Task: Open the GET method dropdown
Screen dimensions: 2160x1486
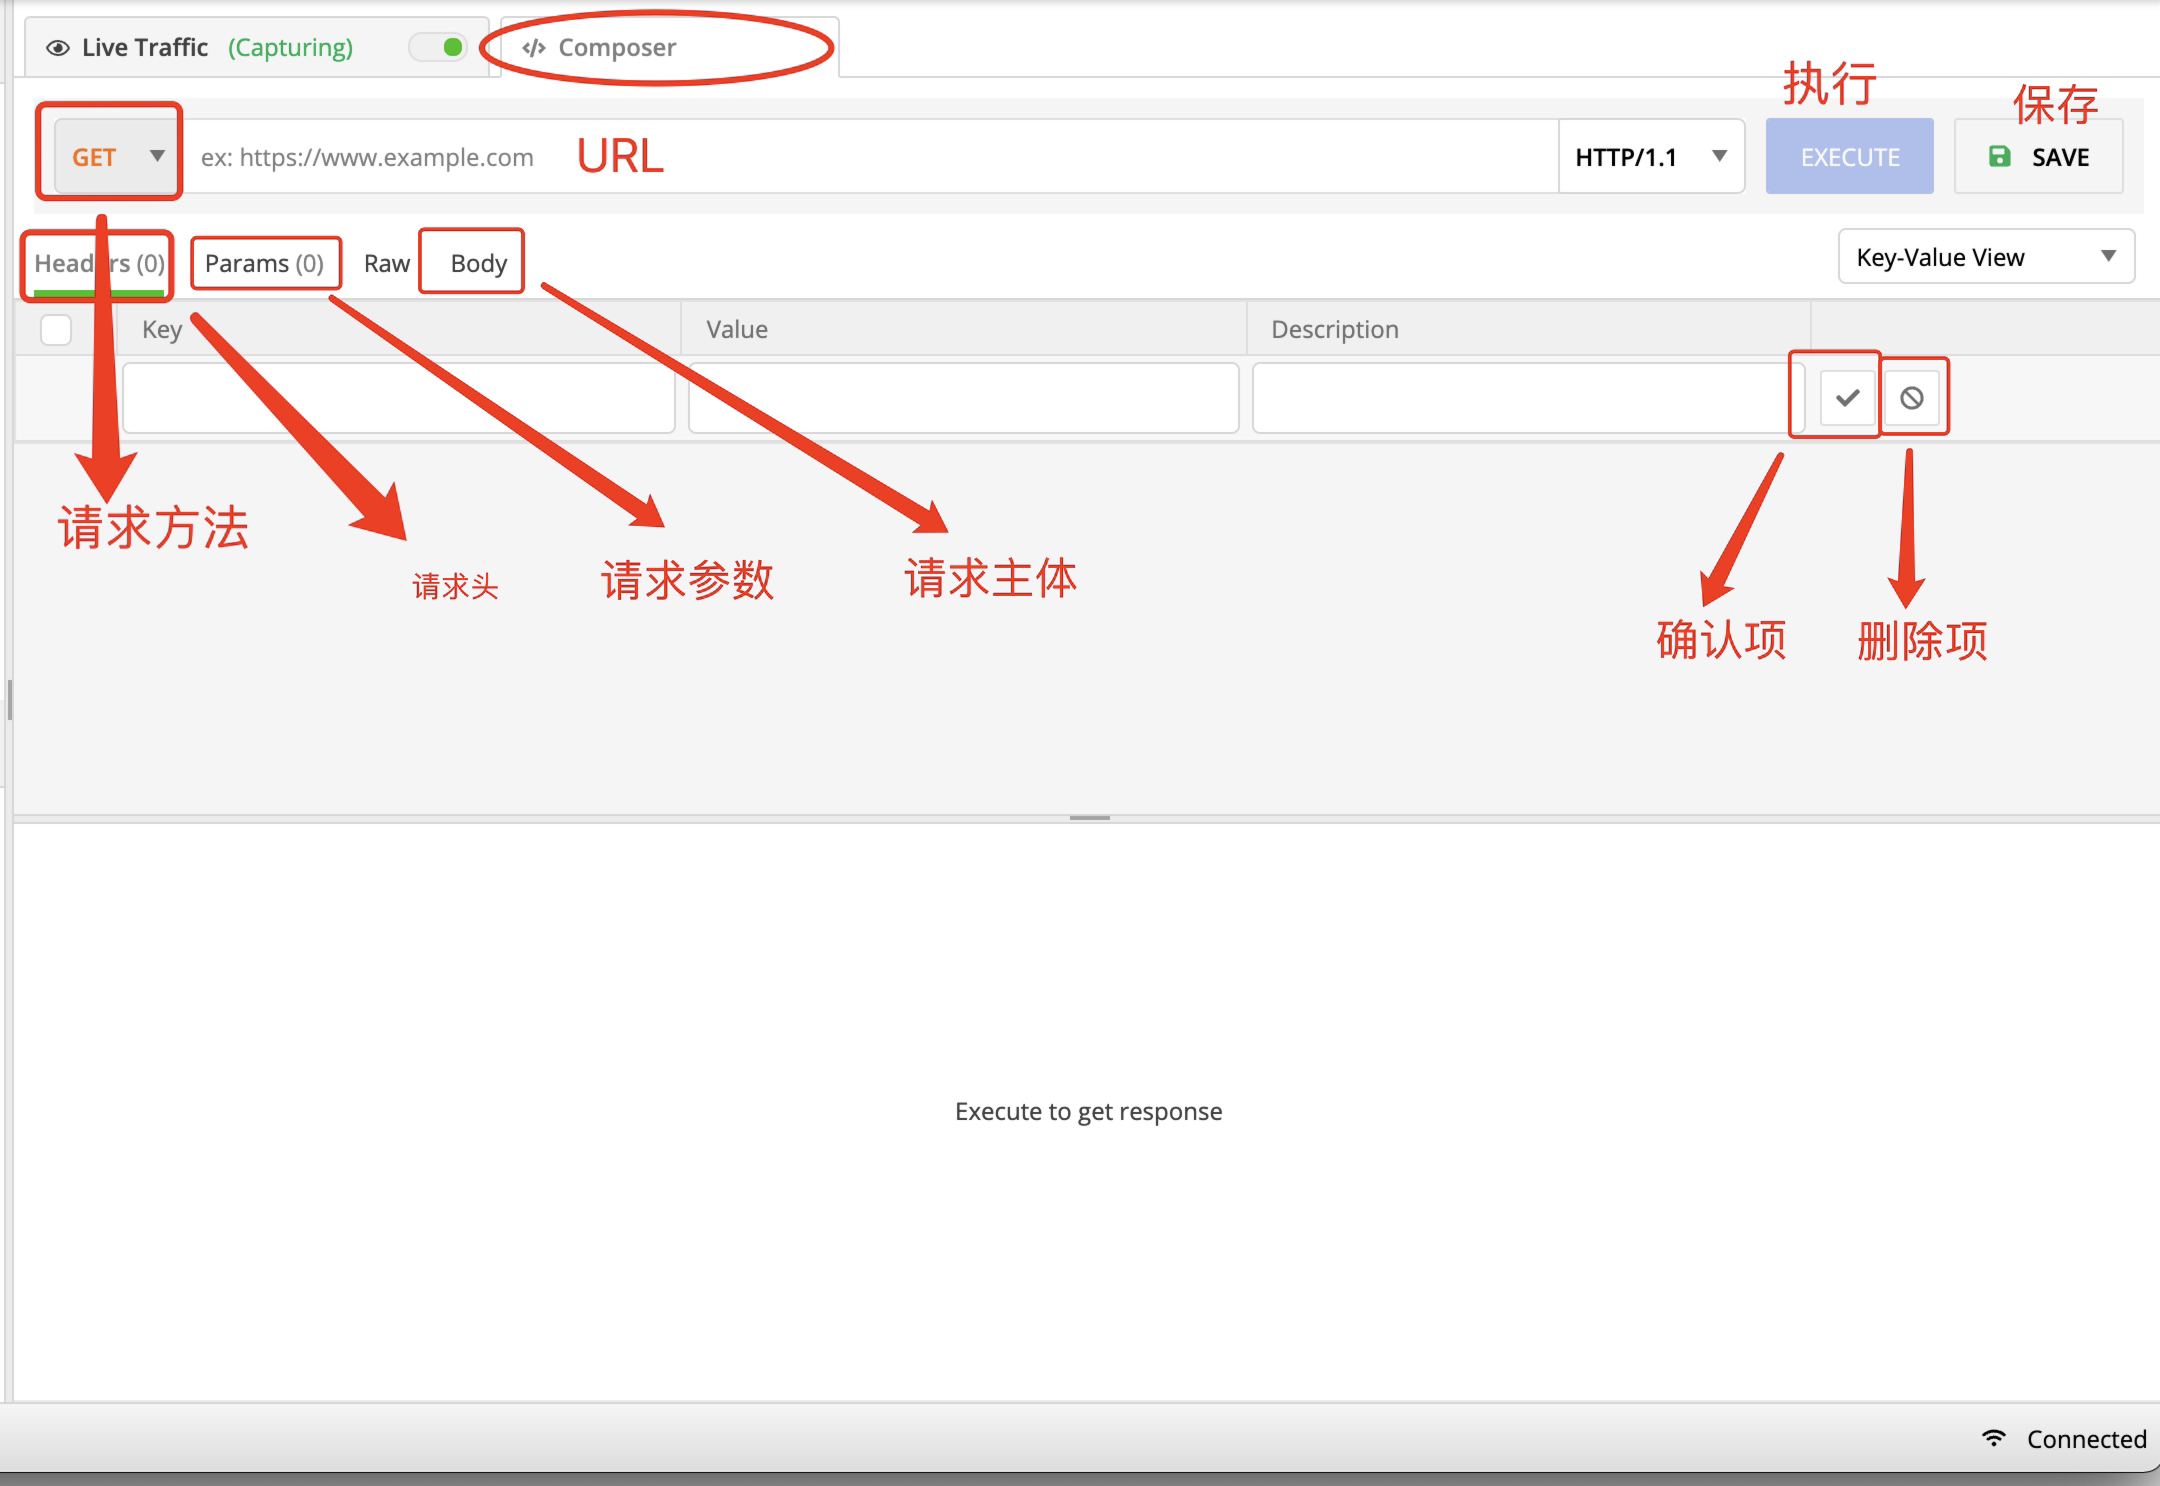Action: [x=116, y=156]
